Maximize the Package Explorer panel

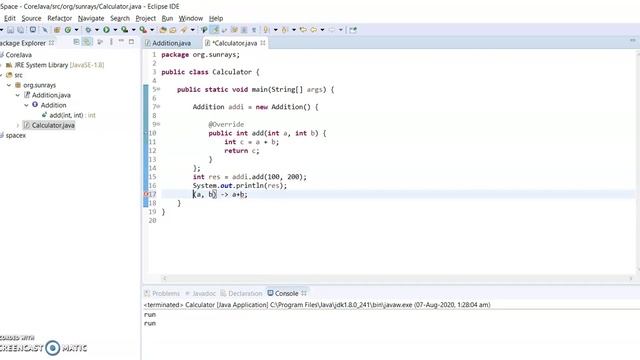(131, 42)
